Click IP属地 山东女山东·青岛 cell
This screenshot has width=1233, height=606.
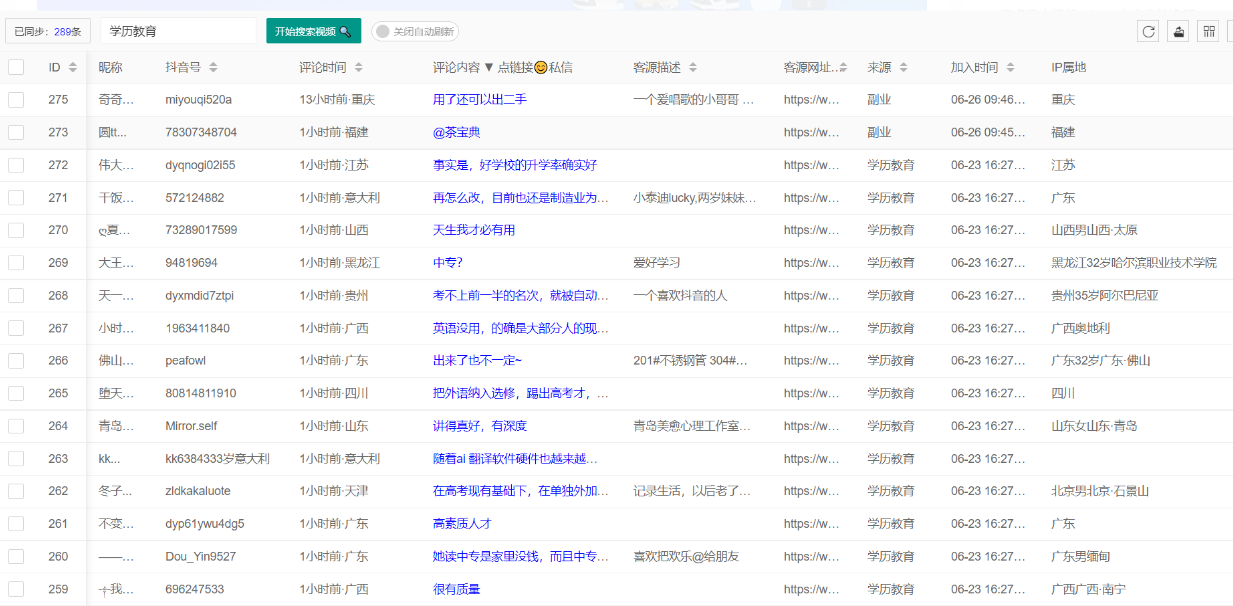(x=1094, y=426)
